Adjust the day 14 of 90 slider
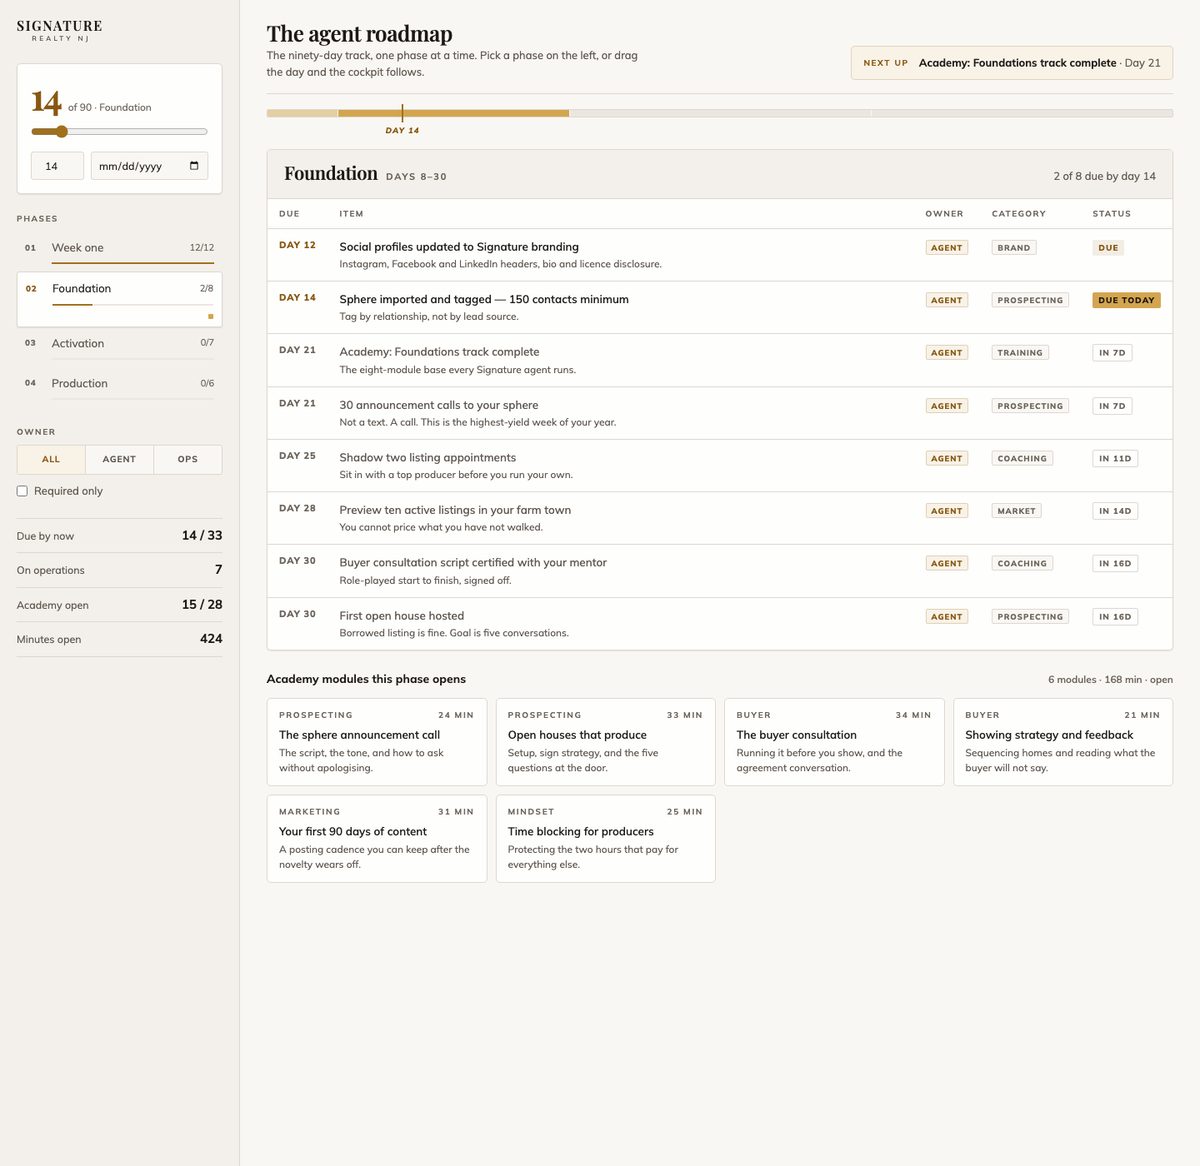Screen dimensions: 1200x1166 [119, 132]
